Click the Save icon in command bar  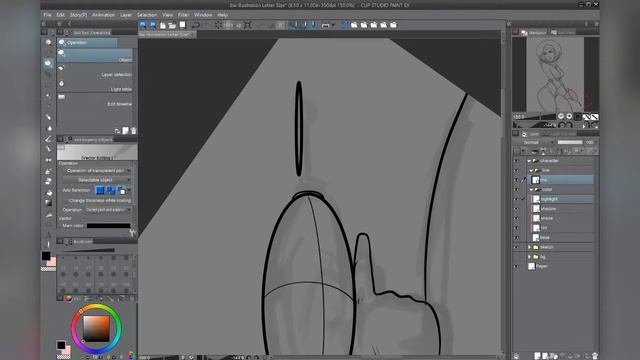pos(182,25)
